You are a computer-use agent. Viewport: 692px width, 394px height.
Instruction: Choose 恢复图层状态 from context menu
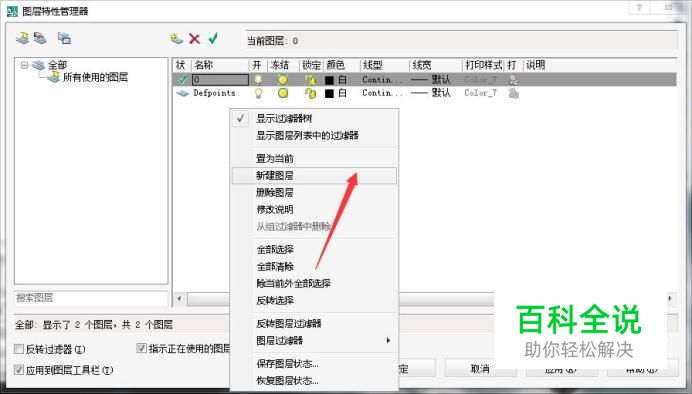coord(314,380)
